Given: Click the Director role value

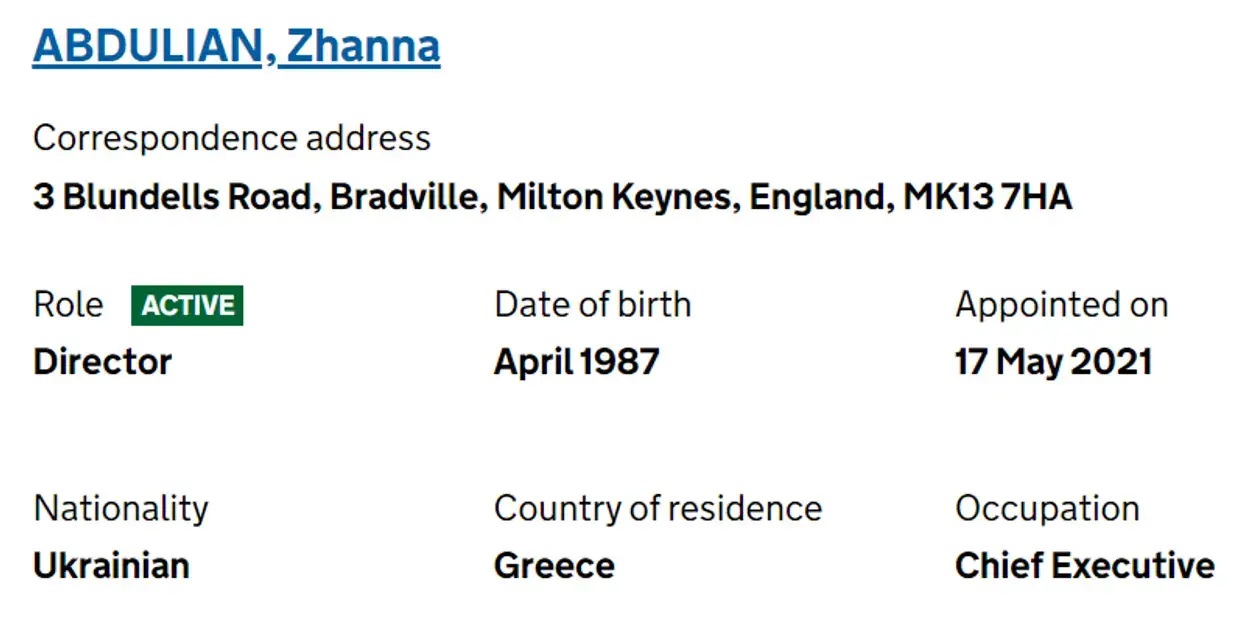Looking at the screenshot, I should 102,362.
